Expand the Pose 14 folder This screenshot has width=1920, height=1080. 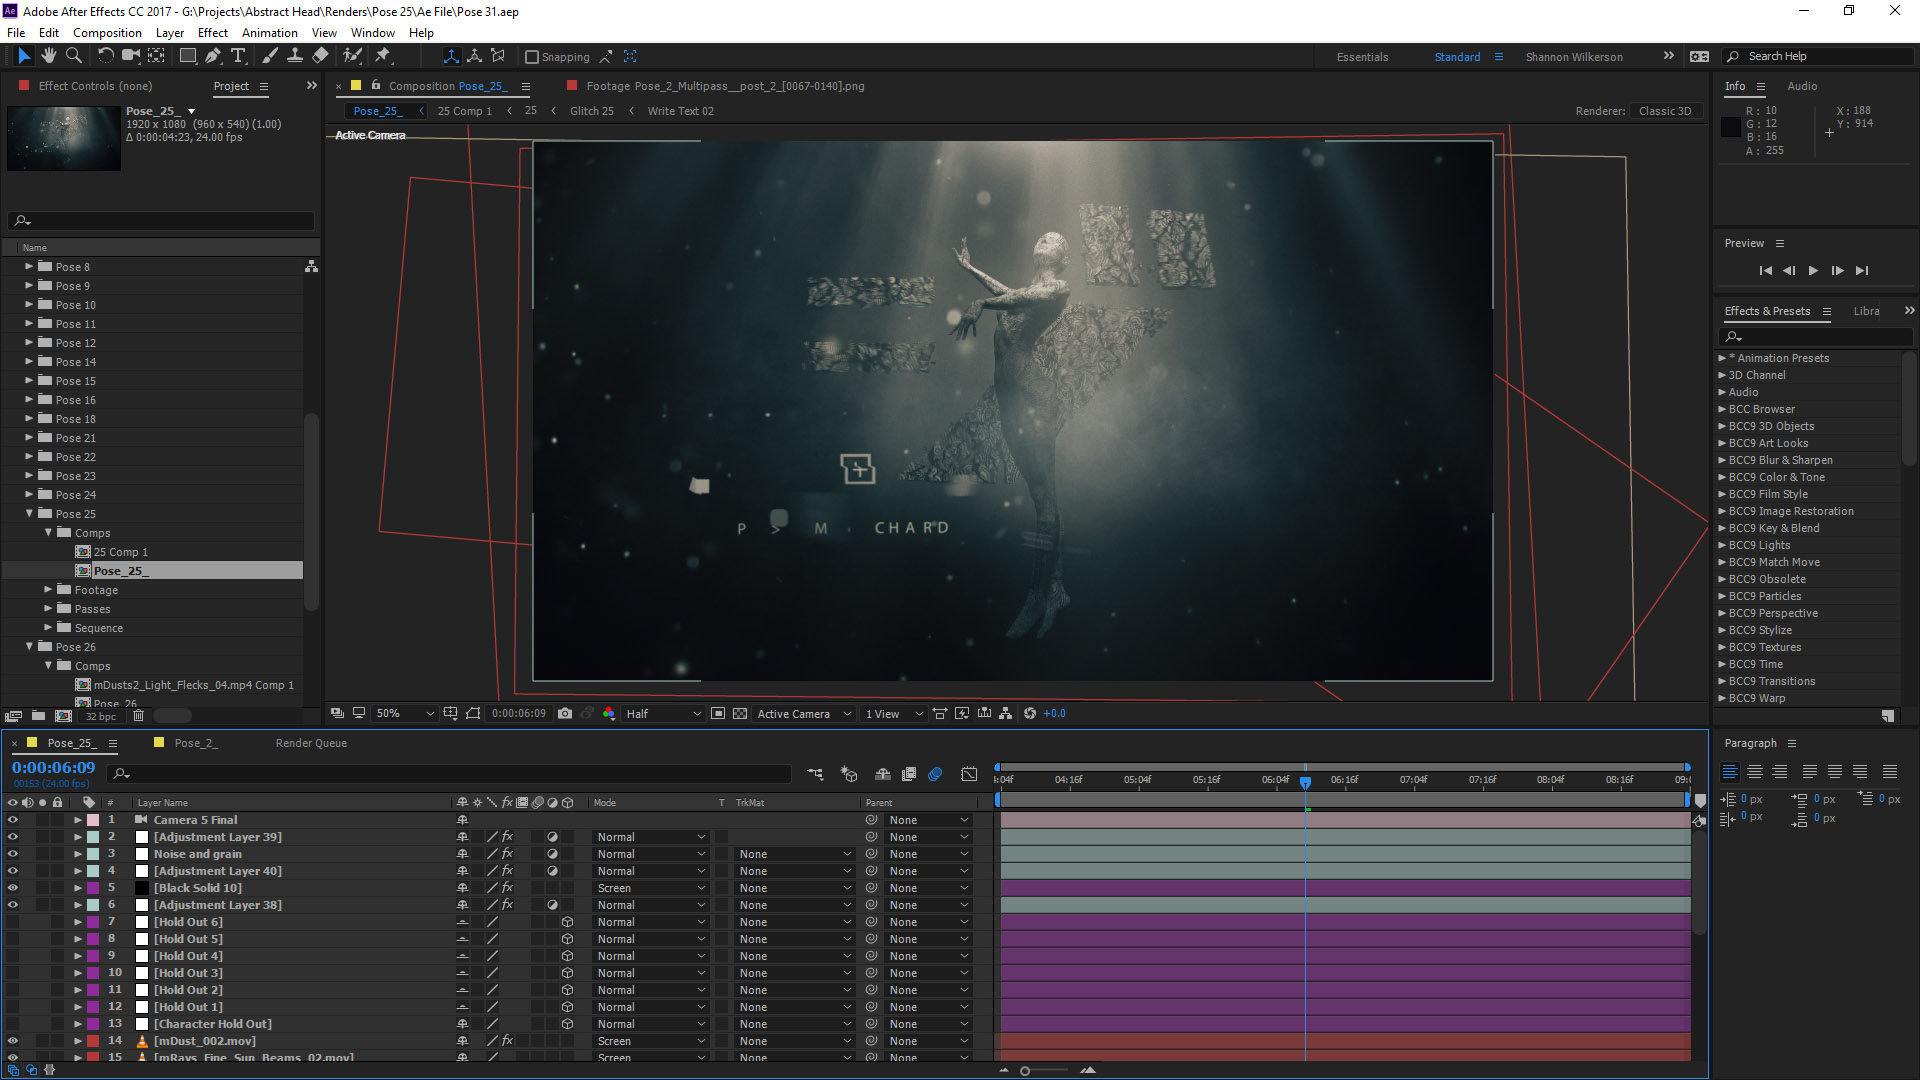pyautogui.click(x=29, y=362)
